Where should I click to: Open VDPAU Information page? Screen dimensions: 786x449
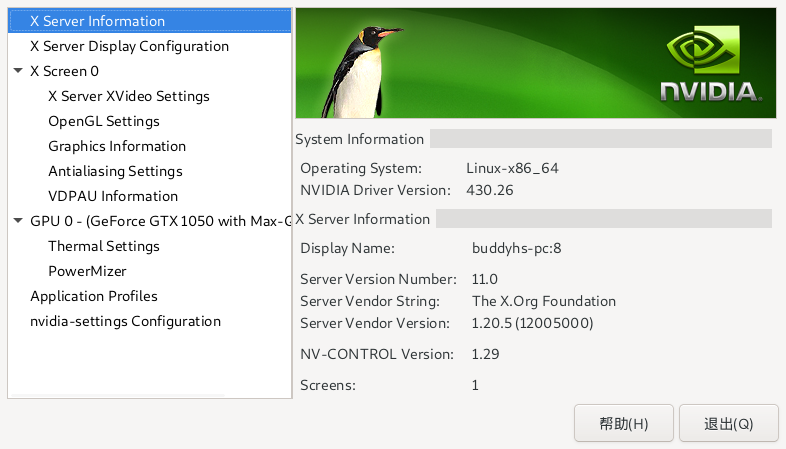tap(113, 196)
